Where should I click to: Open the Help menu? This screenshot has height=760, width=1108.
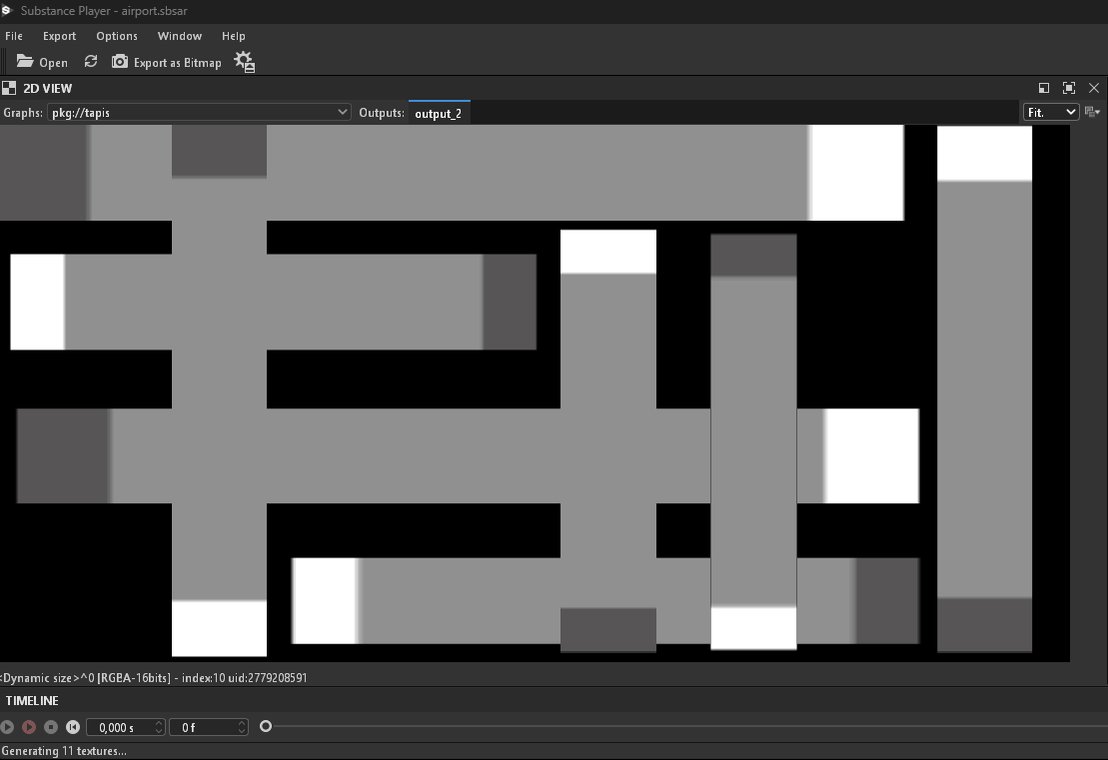click(233, 36)
